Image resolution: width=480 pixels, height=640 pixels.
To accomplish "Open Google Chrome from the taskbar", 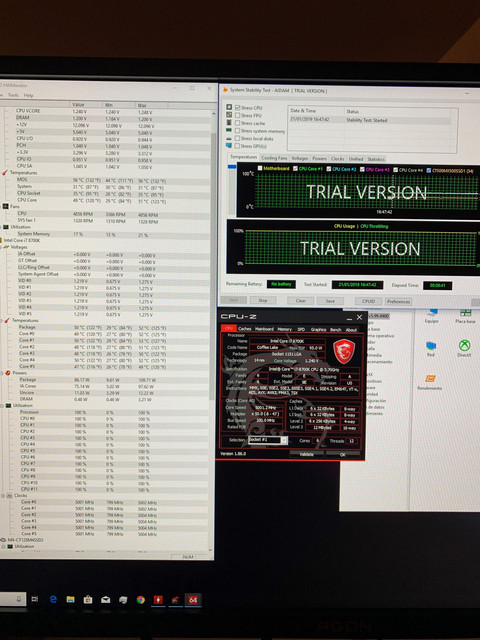I will pos(140,600).
